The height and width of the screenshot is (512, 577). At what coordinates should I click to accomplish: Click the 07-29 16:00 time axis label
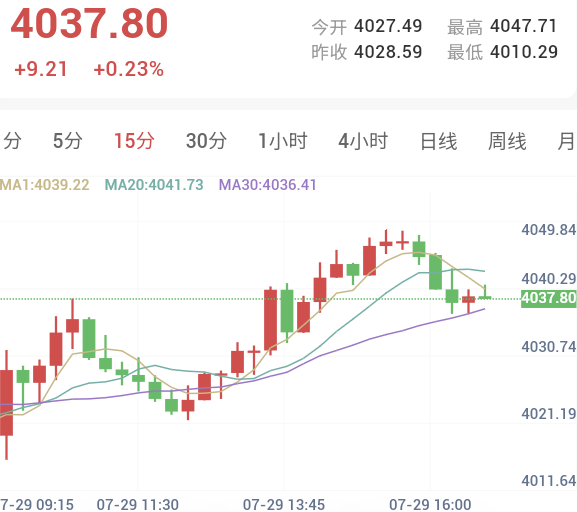[430, 504]
